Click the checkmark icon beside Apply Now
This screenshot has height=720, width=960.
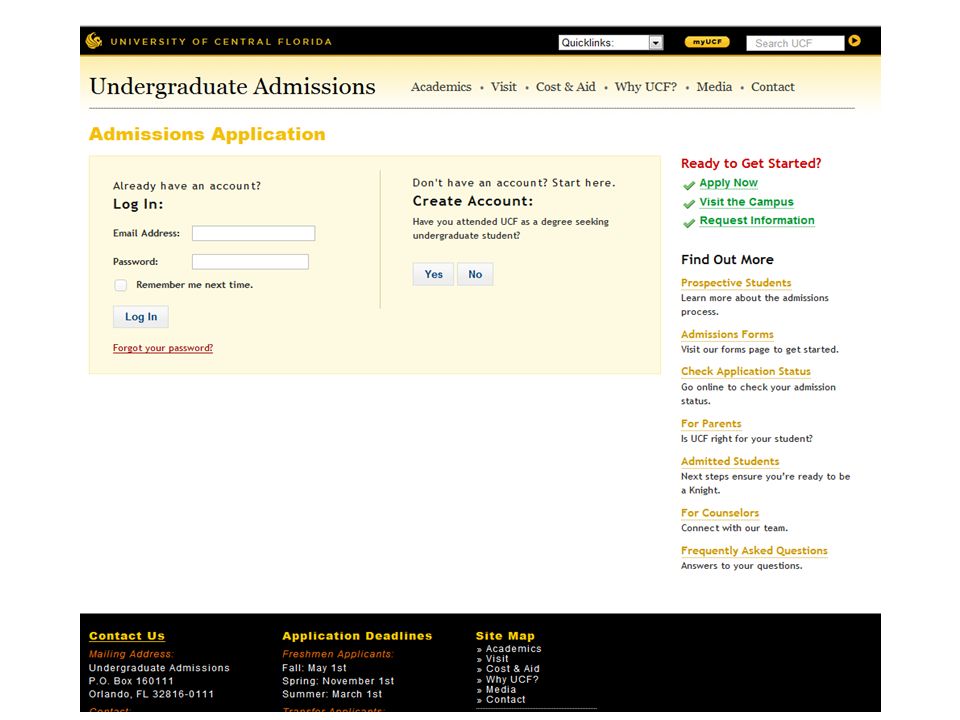pyautogui.click(x=689, y=185)
